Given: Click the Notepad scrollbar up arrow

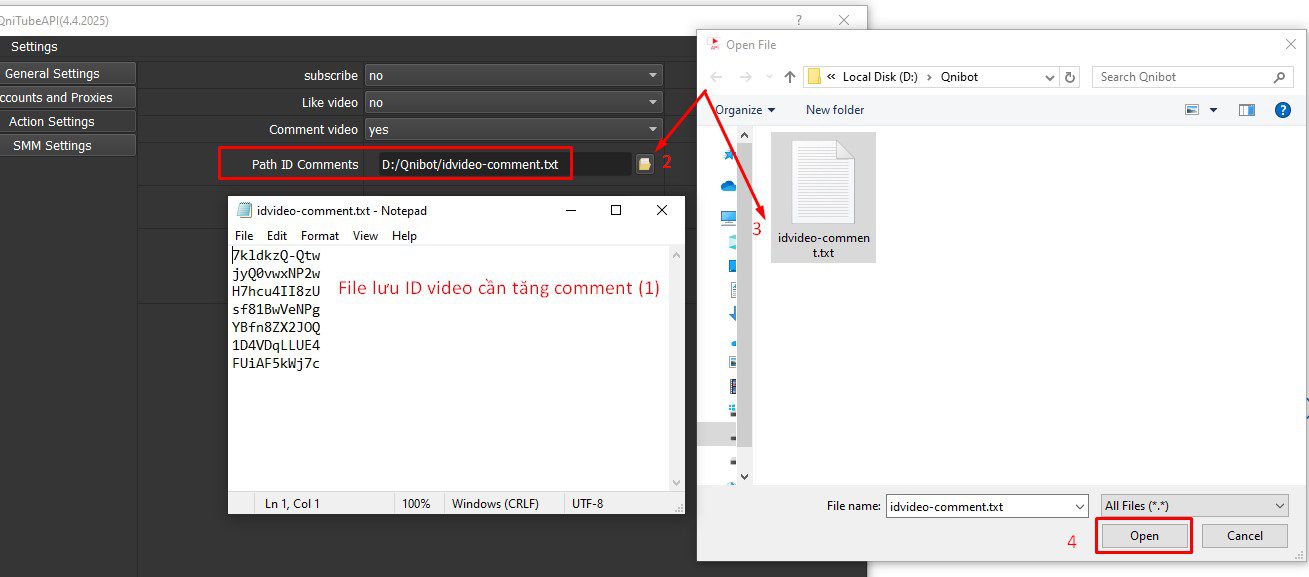Looking at the screenshot, I should click(x=677, y=256).
